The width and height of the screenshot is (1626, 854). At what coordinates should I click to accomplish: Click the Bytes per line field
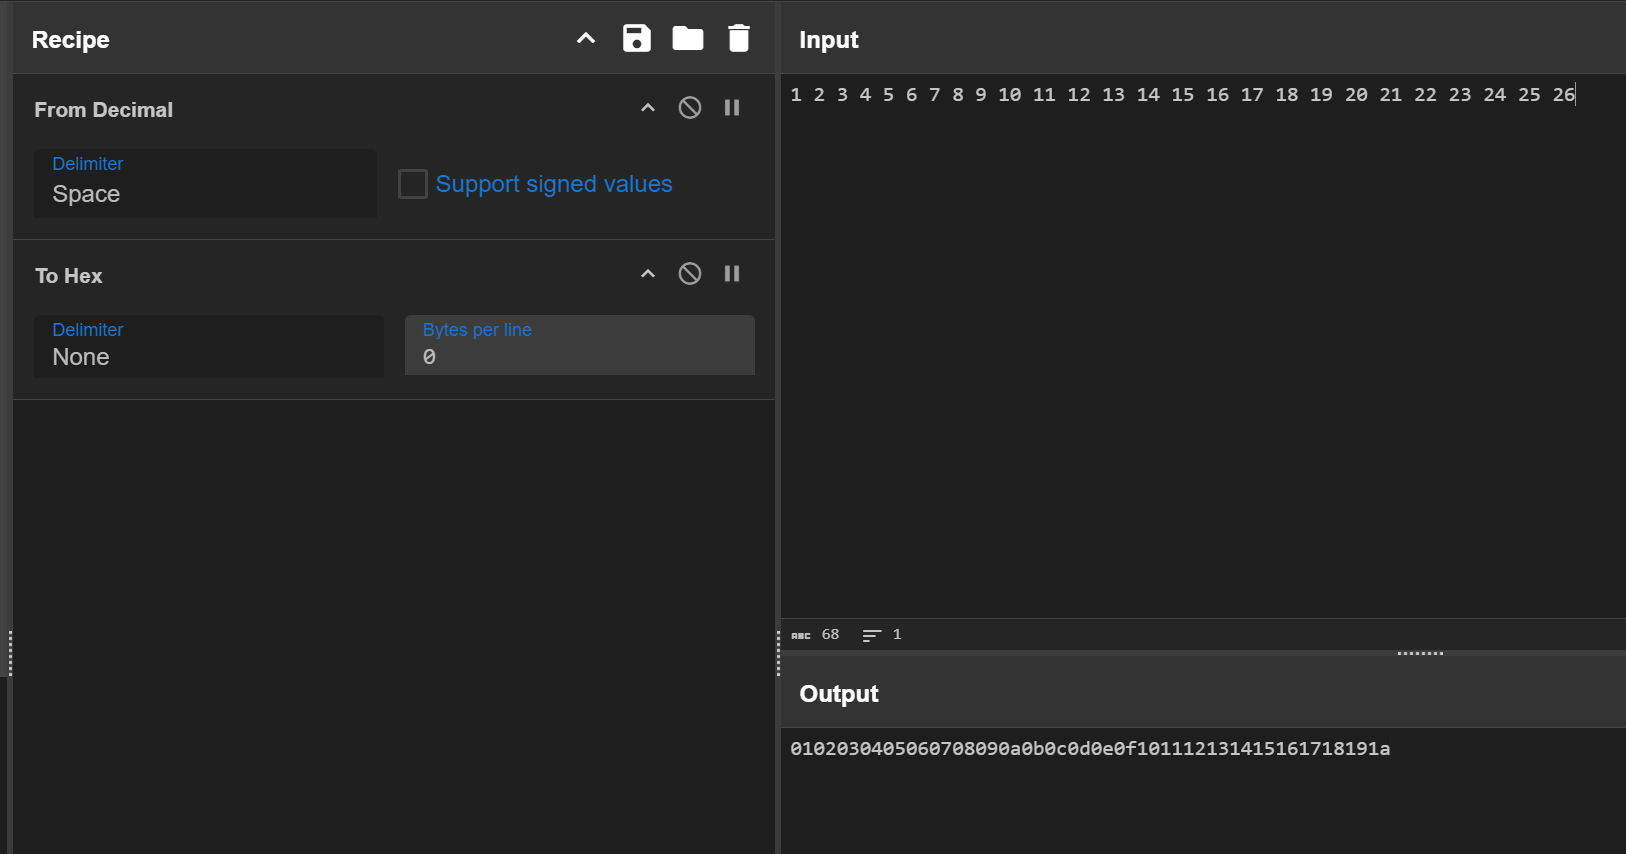(579, 347)
